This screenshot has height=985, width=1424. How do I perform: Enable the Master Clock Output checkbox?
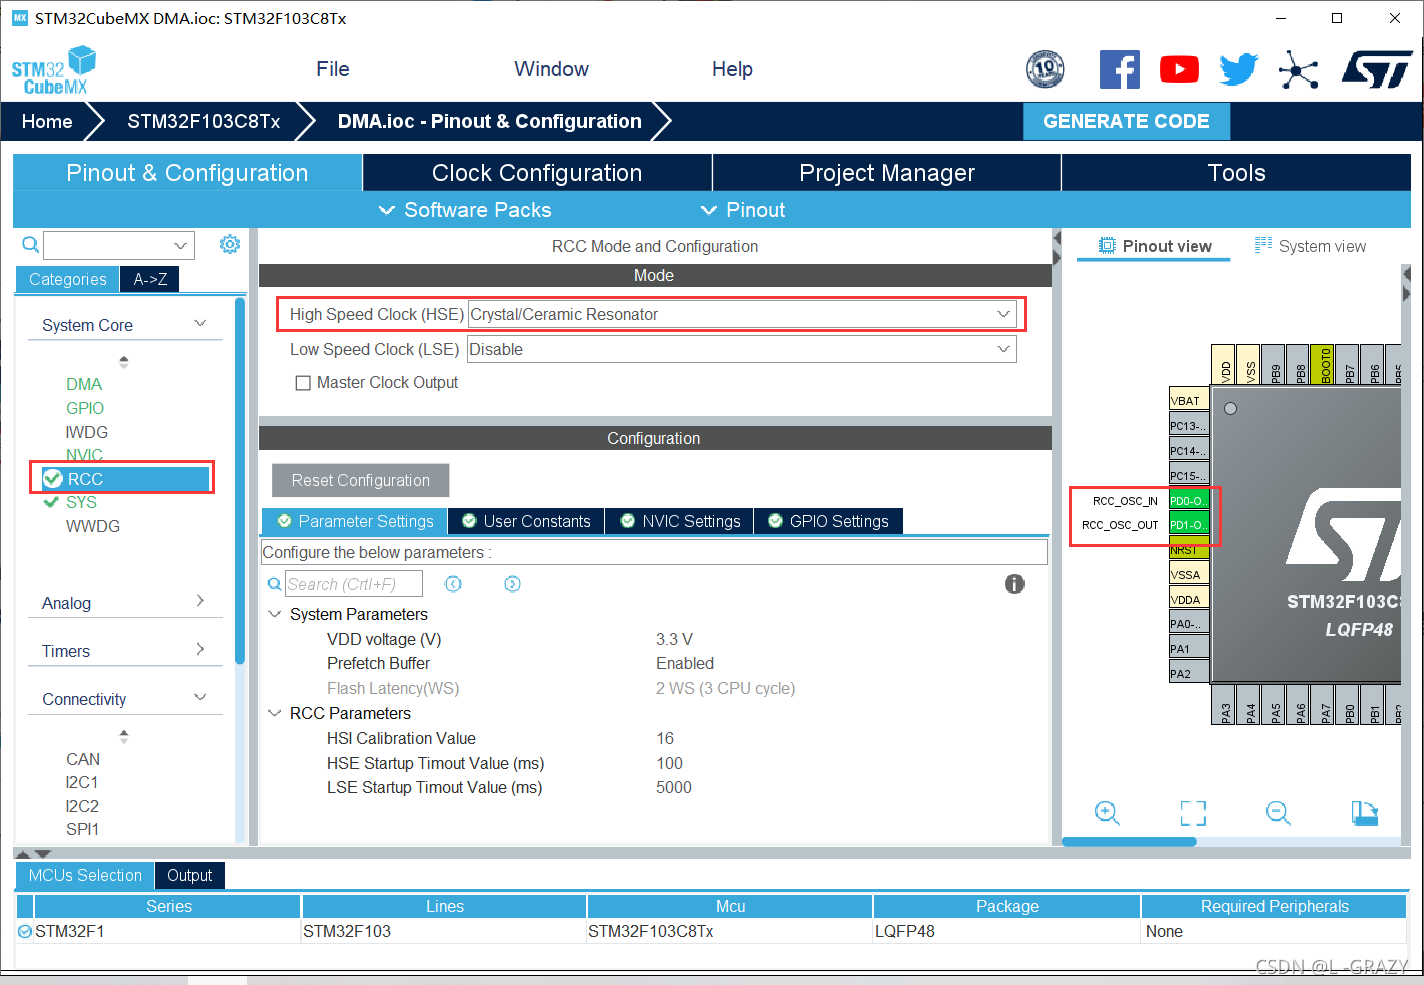pos(303,383)
